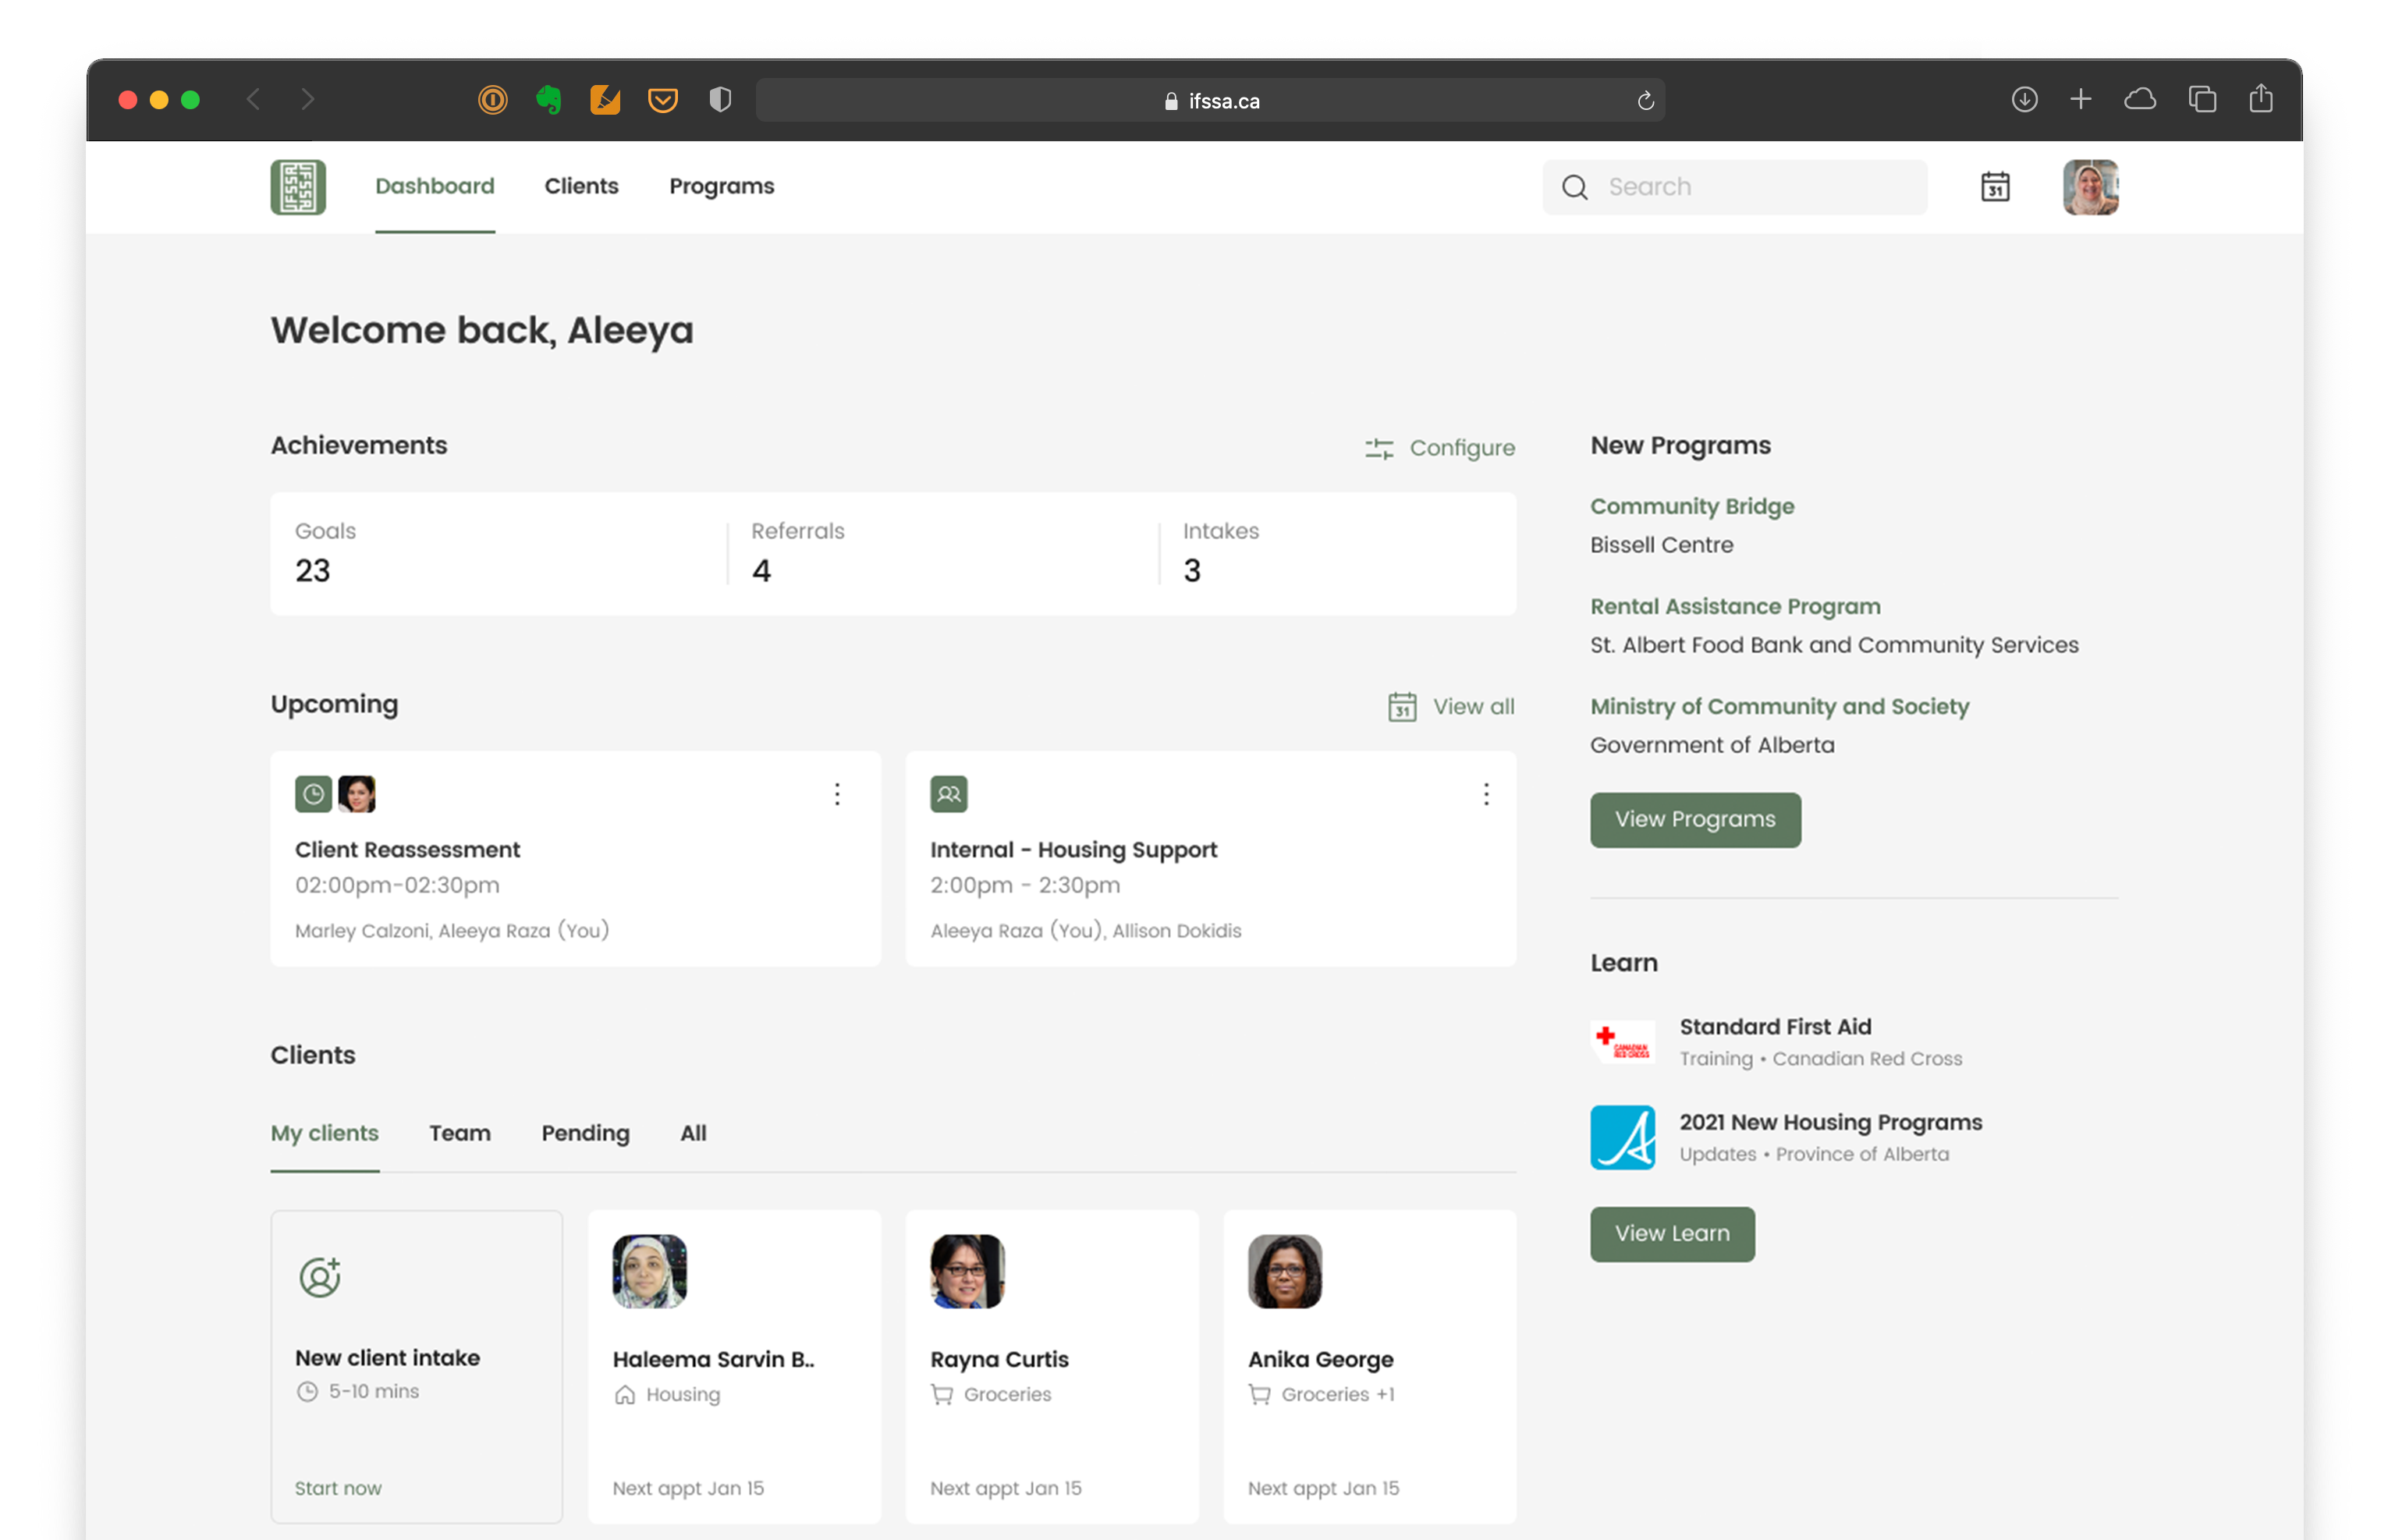Select the My clients tab
This screenshot has width=2388, height=1540.
tap(325, 1133)
